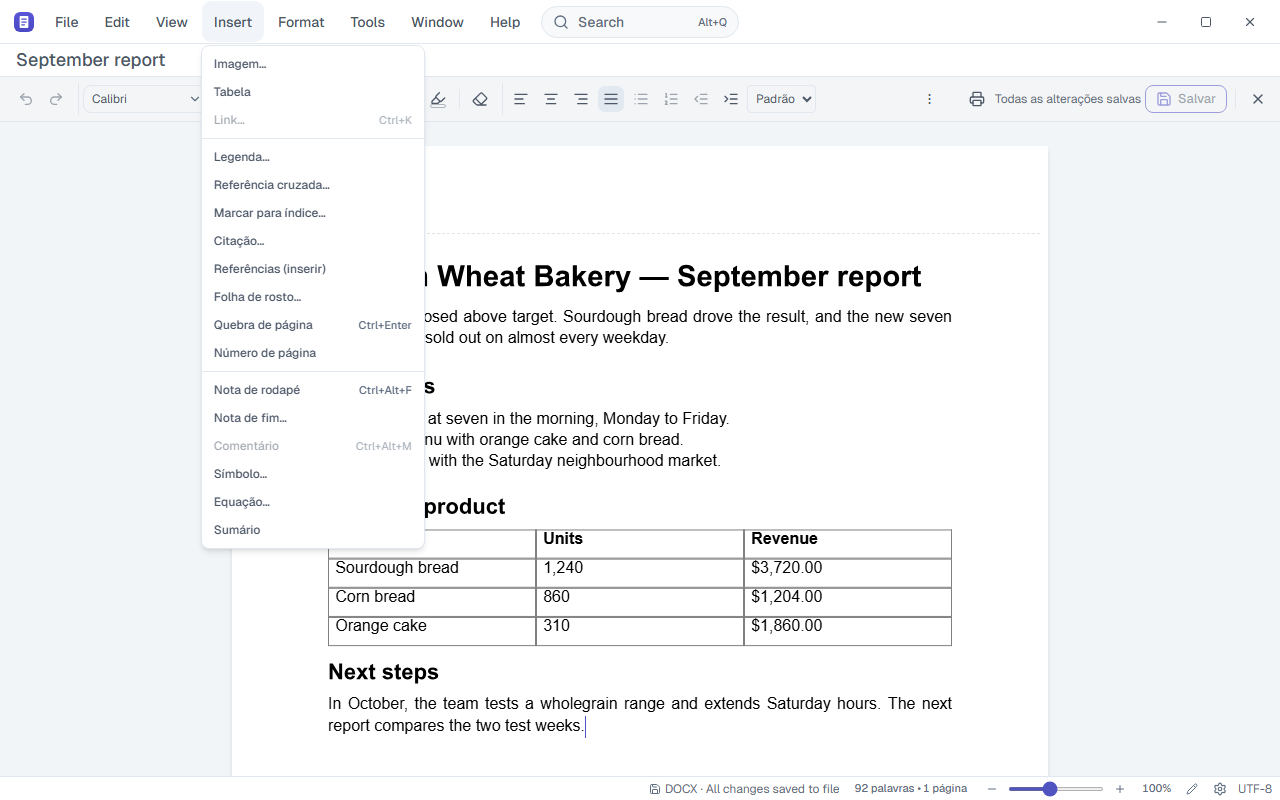Open the Window menu
The width and height of the screenshot is (1280, 800).
pyautogui.click(x=438, y=22)
